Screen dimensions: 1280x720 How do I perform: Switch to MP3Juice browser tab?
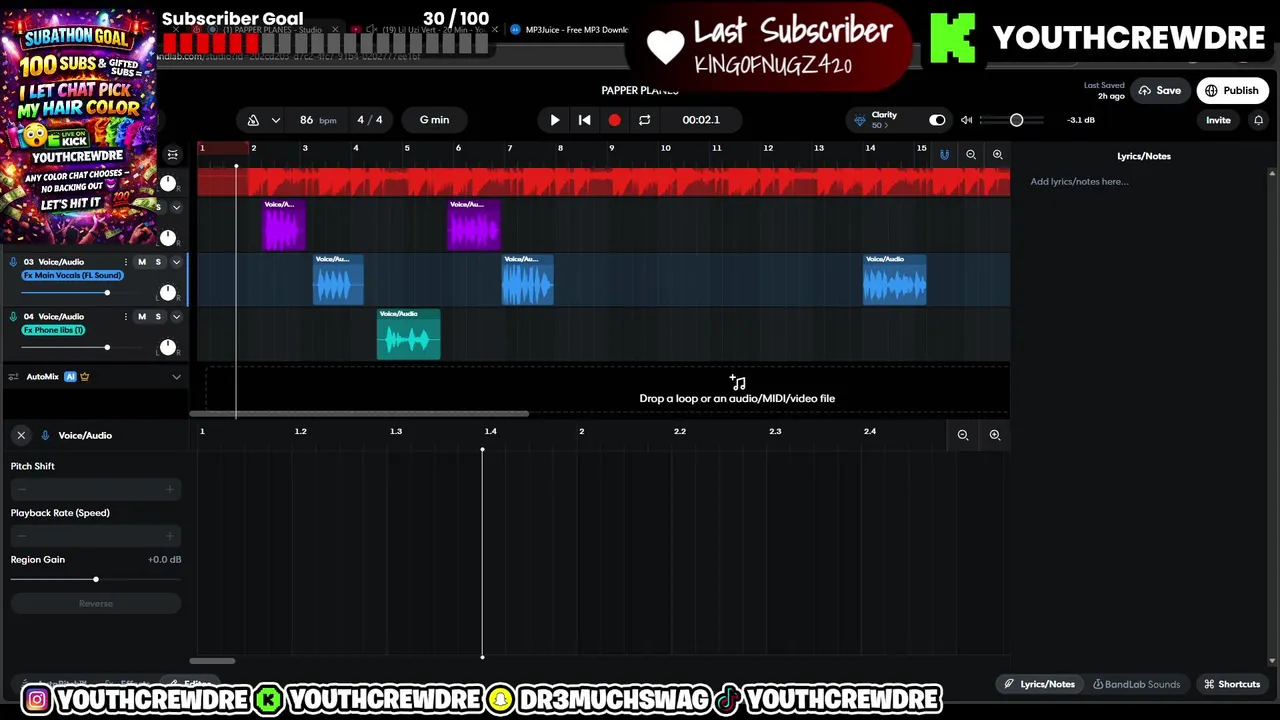(569, 30)
